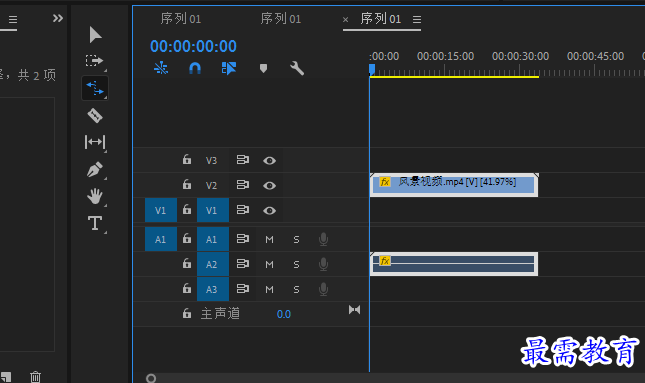Expand hidden panels with double chevron

click(58, 18)
